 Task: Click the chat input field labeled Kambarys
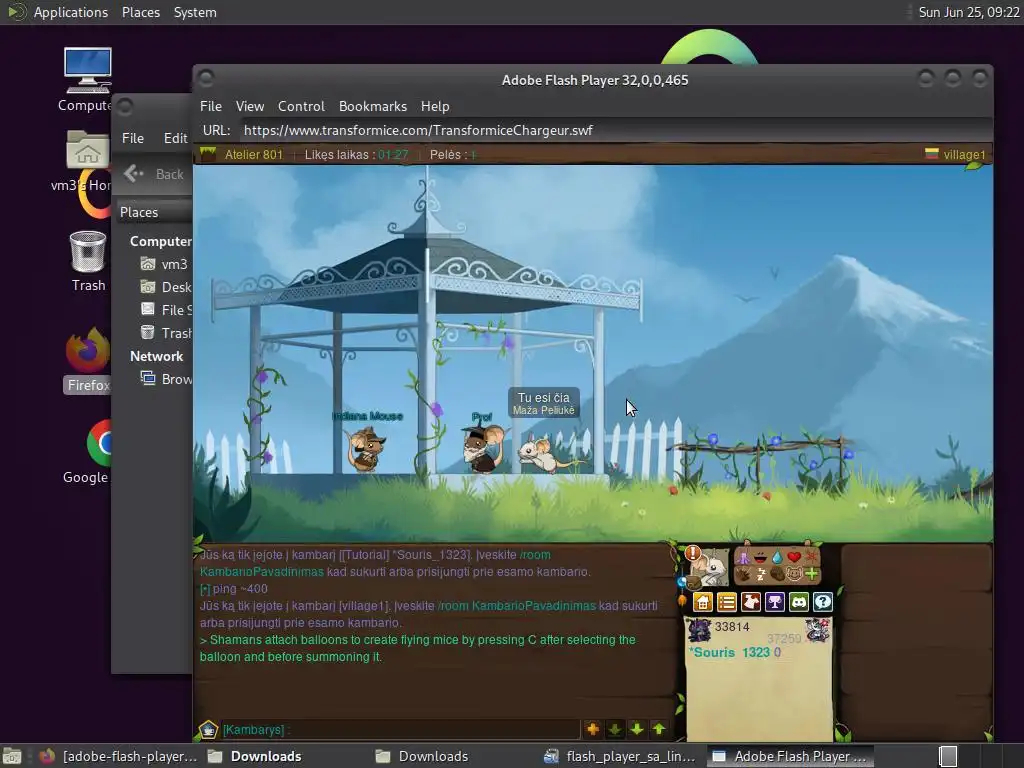pyautogui.click(x=400, y=729)
